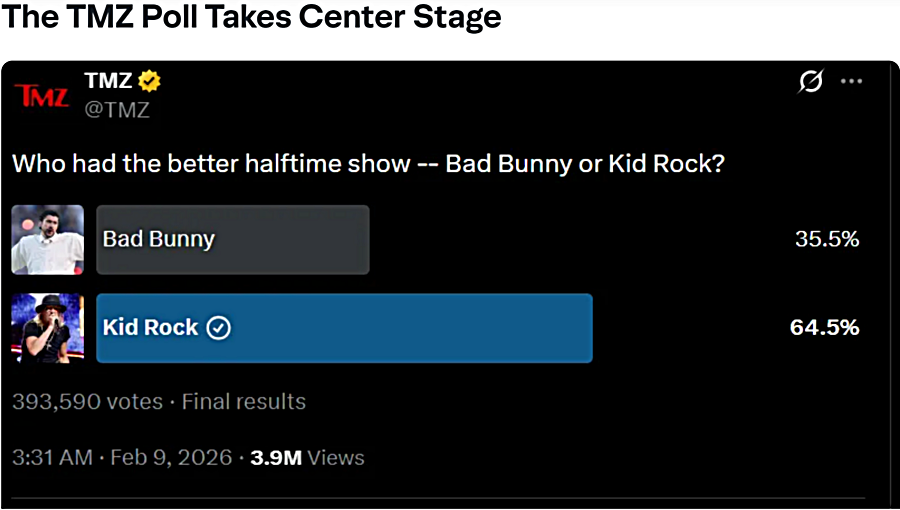Click the Bad Bunny photo thumbnail
Viewport: 900px width, 510px height.
tap(47, 240)
